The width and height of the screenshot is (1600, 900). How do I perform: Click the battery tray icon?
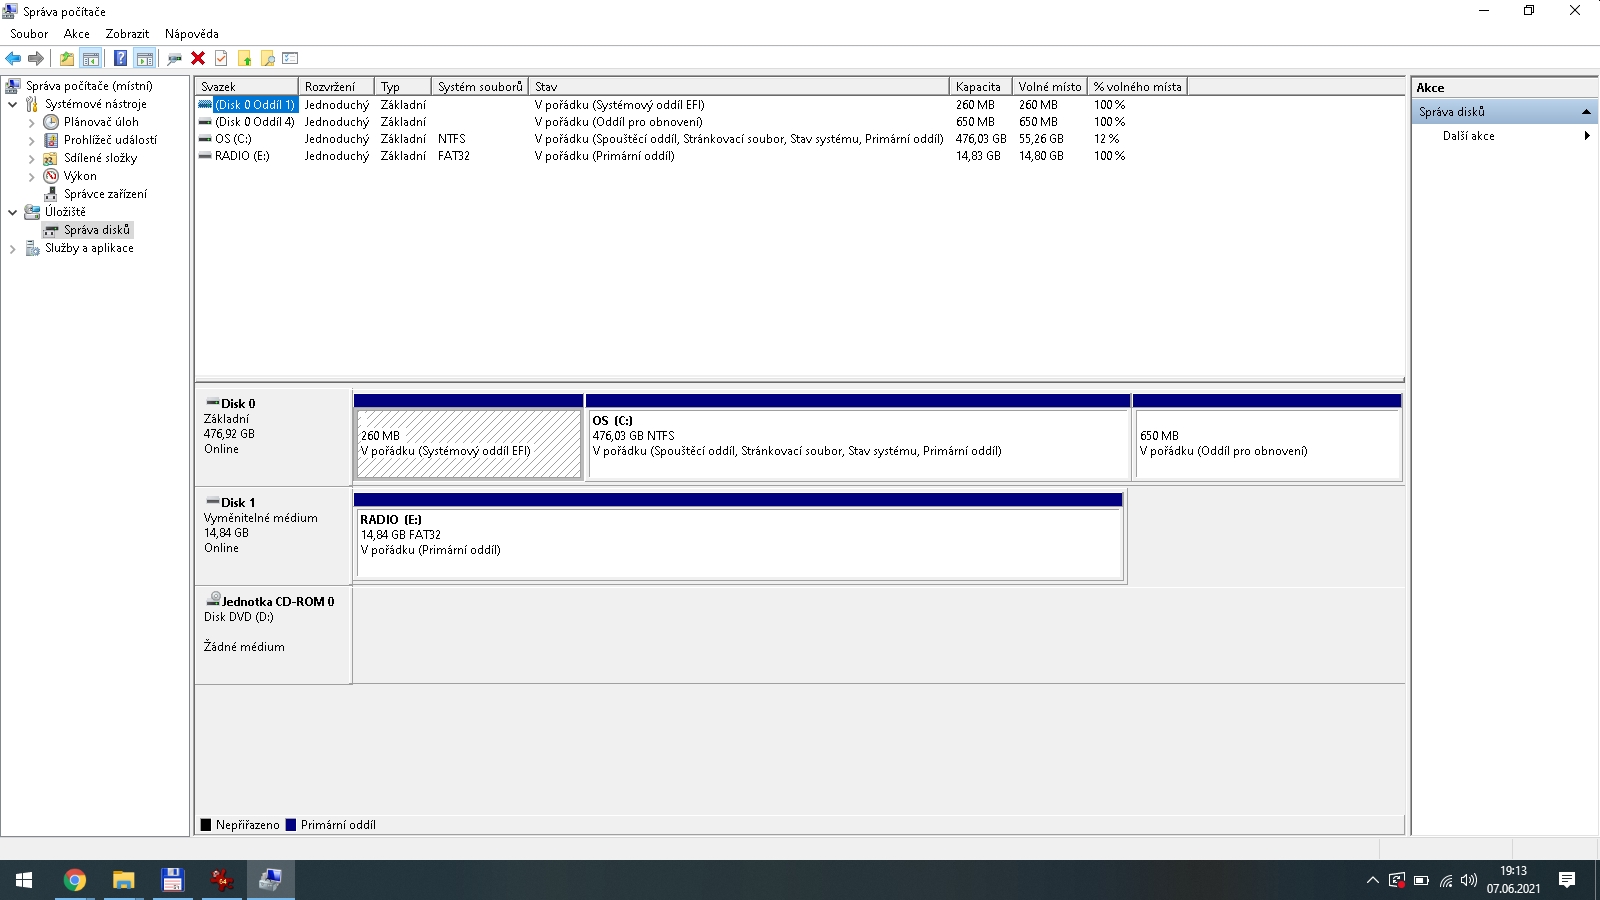pyautogui.click(x=1421, y=880)
